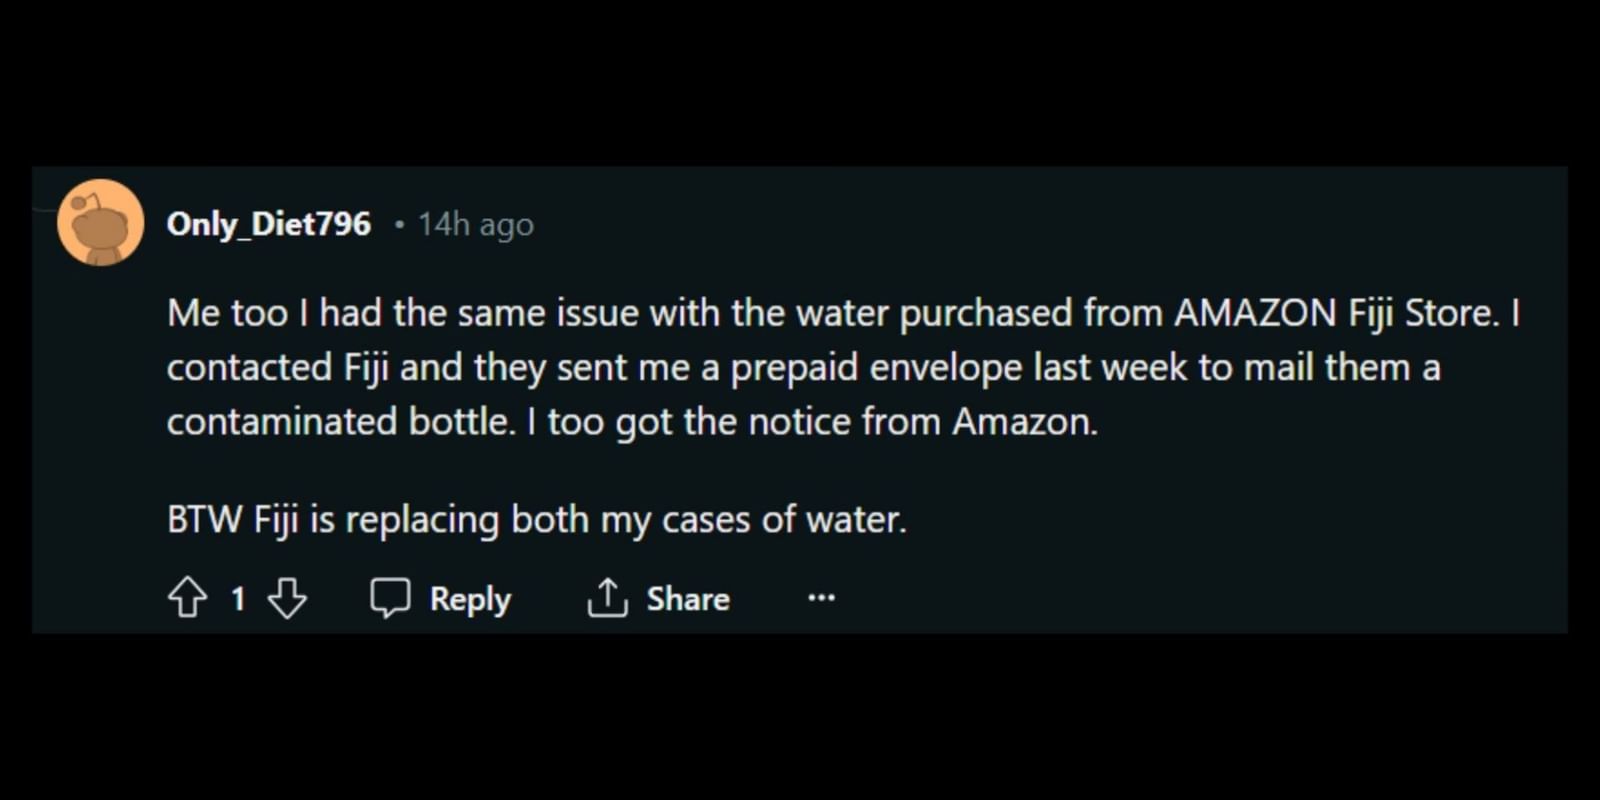Click the Share arrow icon

coord(606,597)
